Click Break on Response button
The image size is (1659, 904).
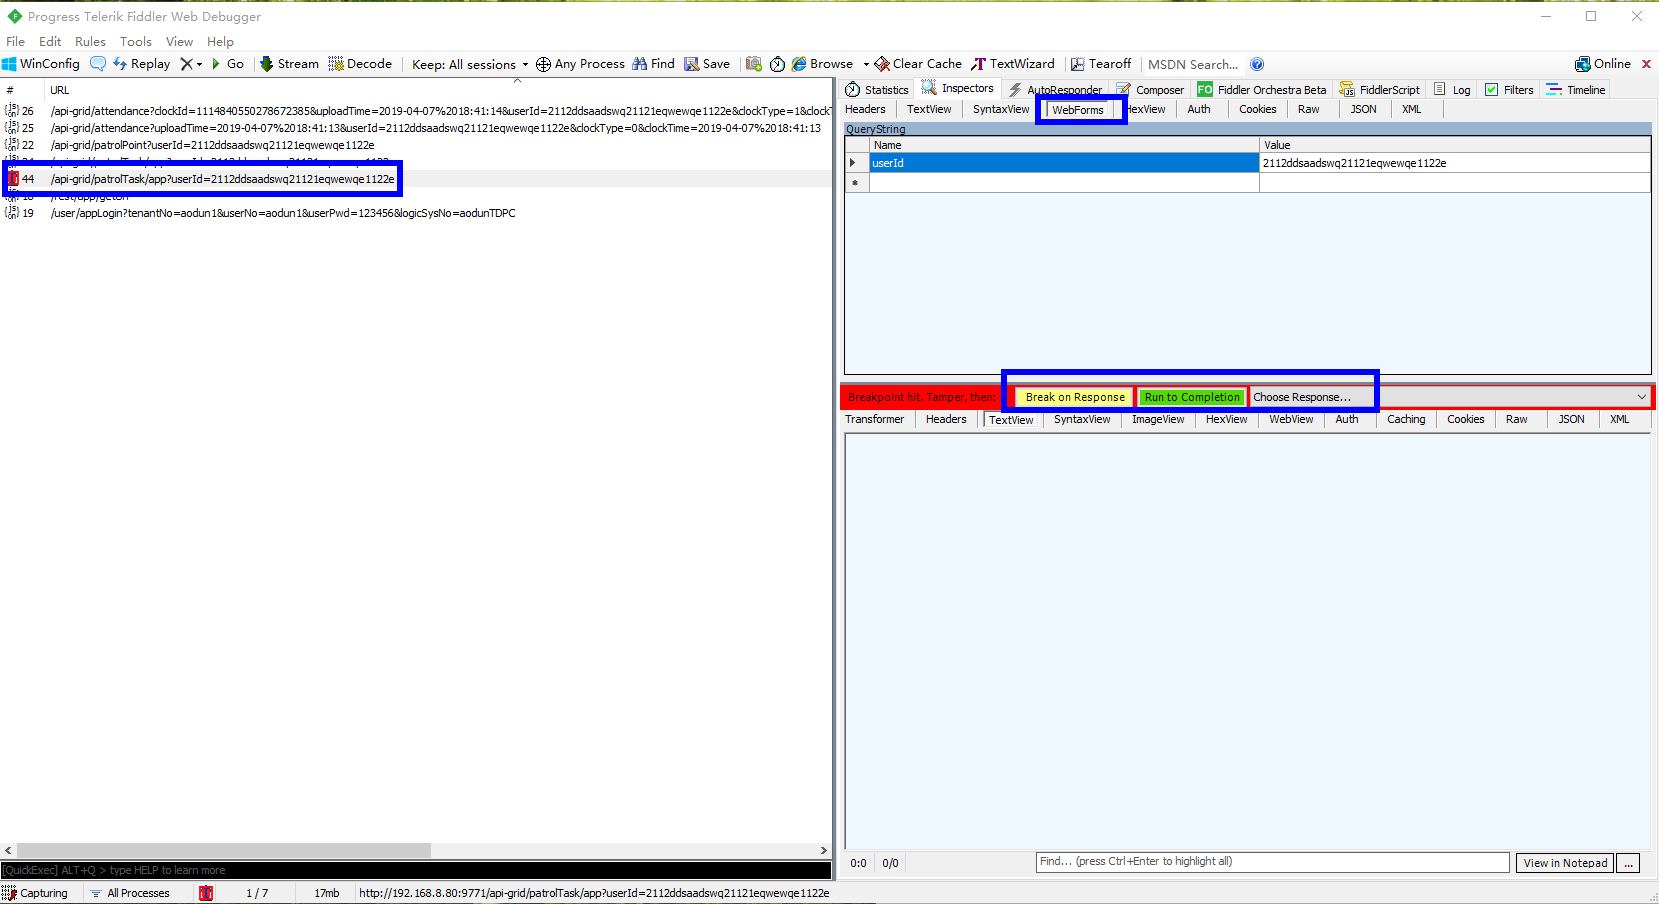pyautogui.click(x=1075, y=397)
